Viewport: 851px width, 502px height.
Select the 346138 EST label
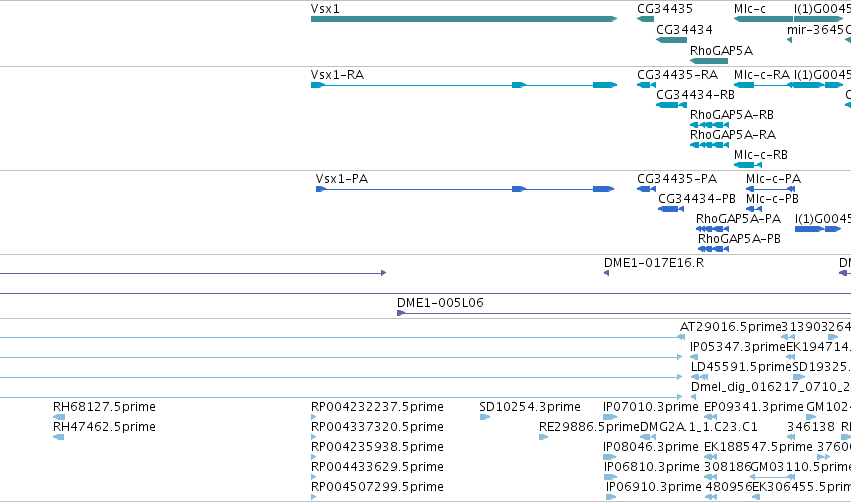[811, 427]
